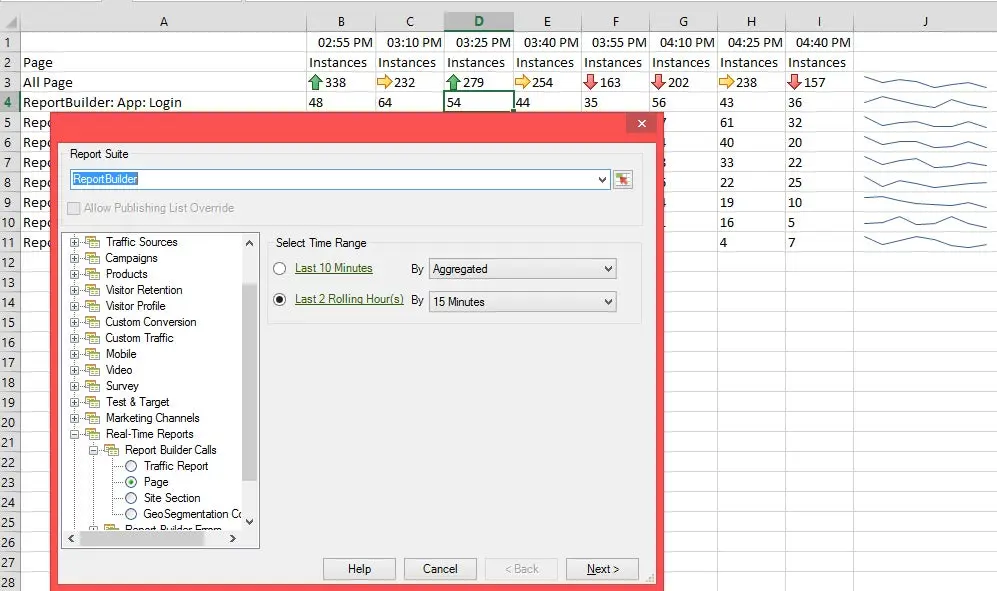
Task: Click the yellow arrow beside 232
Action: 385,81
